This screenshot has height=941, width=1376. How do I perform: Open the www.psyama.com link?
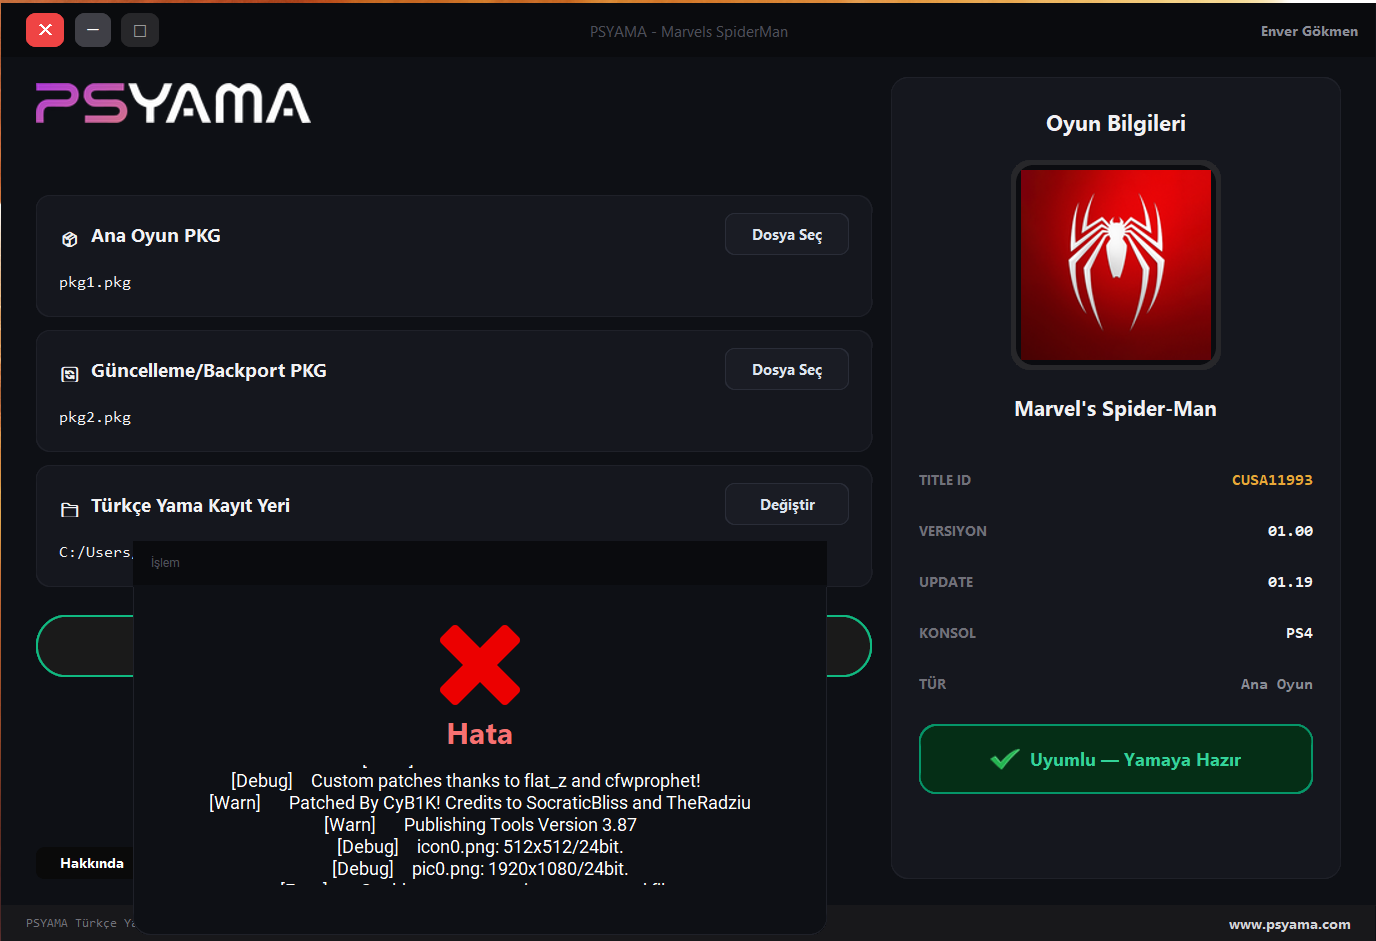(1290, 925)
